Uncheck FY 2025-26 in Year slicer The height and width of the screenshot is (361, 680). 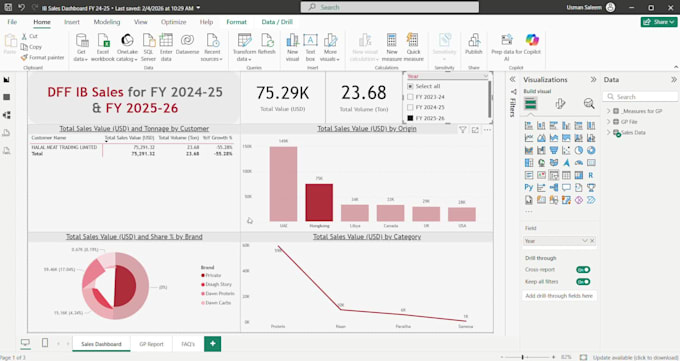click(410, 118)
